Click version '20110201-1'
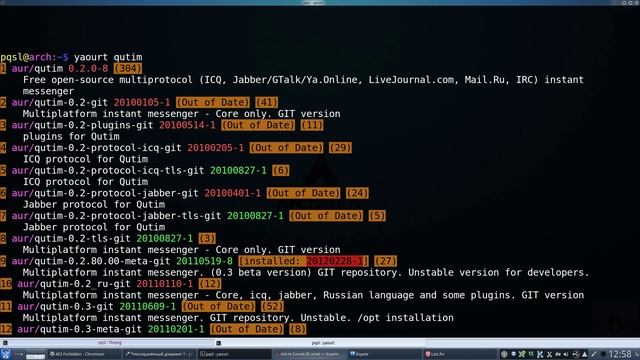Image resolution: width=640 pixels, height=360 pixels. pyautogui.click(x=176, y=329)
